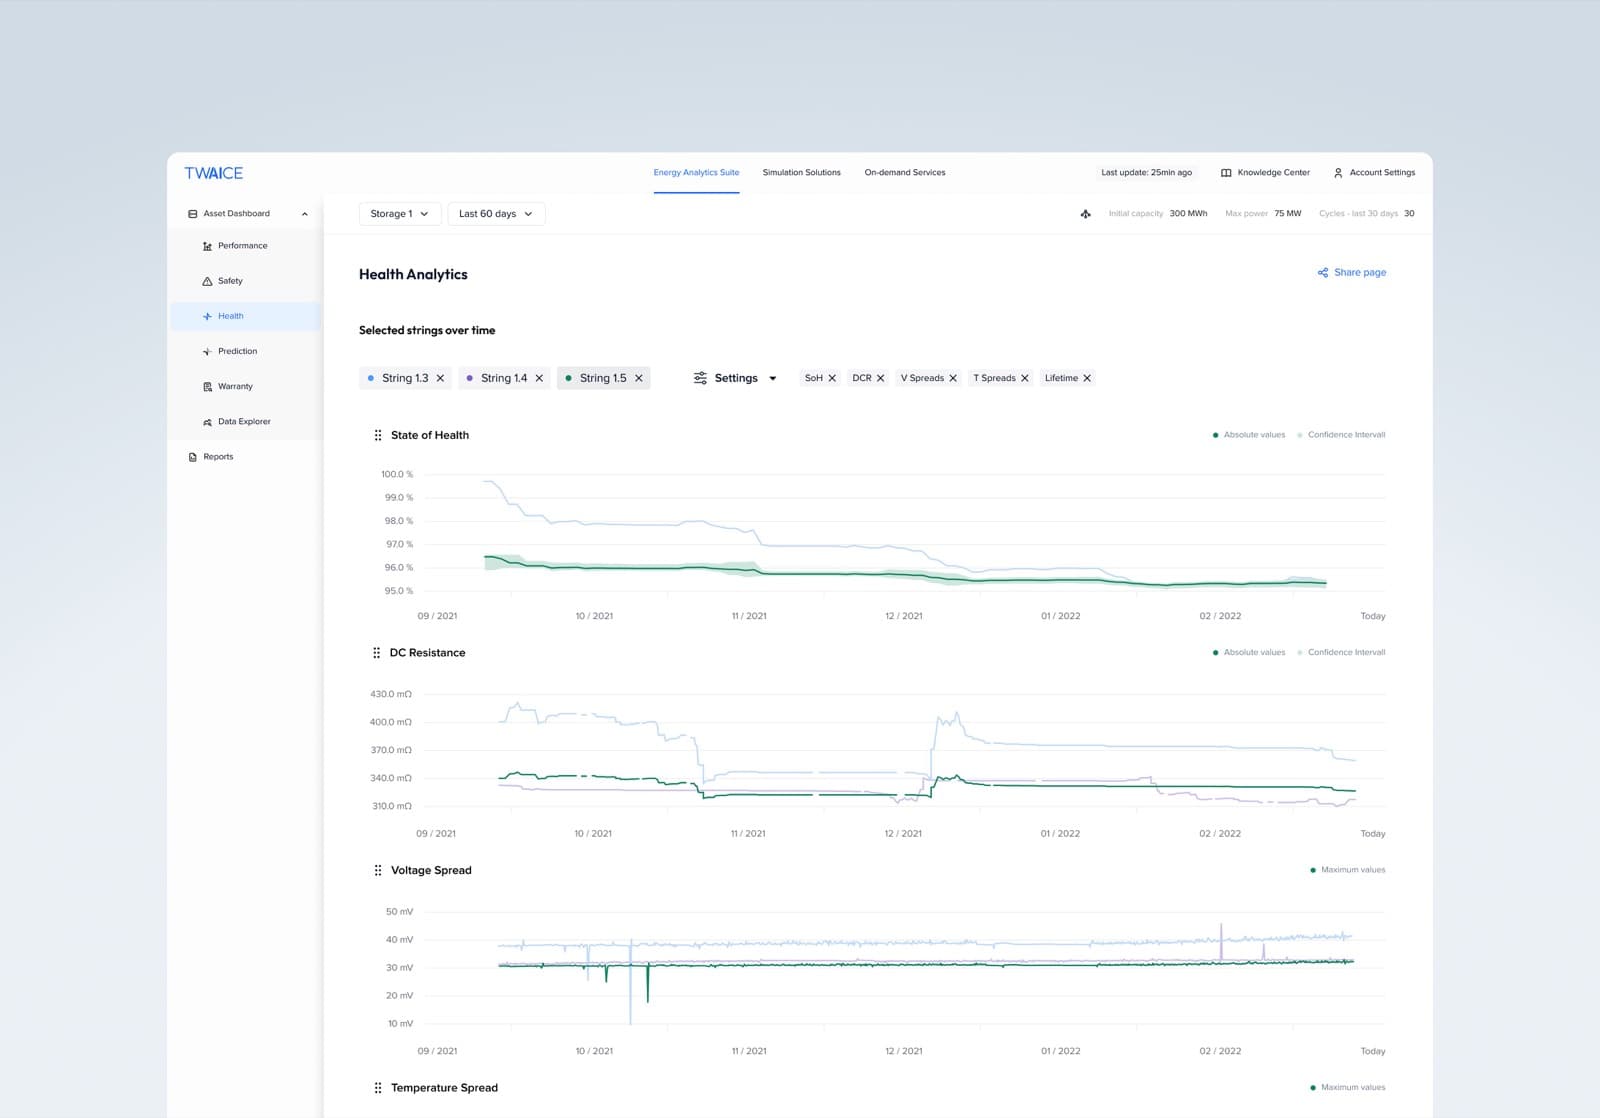Switch to Energy Analytics Suite tab
The width and height of the screenshot is (1600, 1118).
pos(696,173)
